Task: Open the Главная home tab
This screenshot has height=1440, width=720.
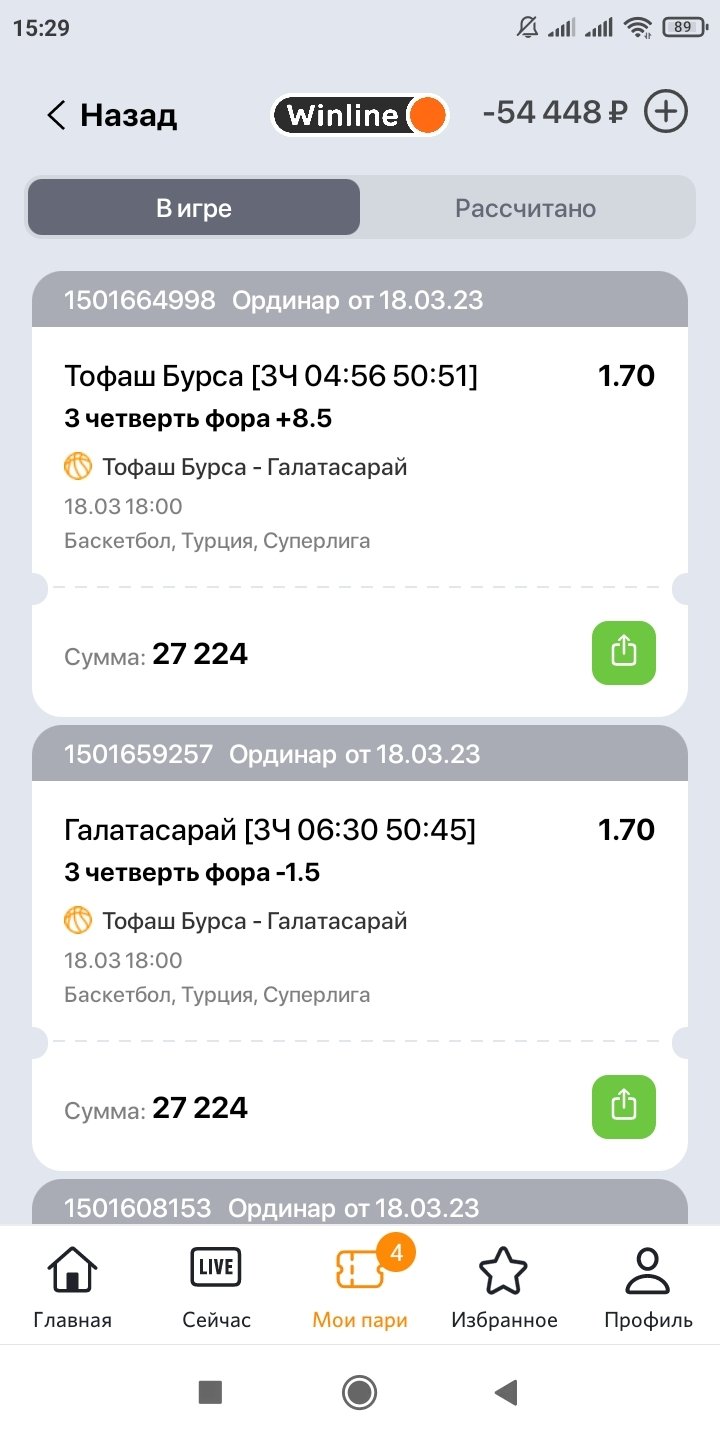Action: [x=73, y=1287]
